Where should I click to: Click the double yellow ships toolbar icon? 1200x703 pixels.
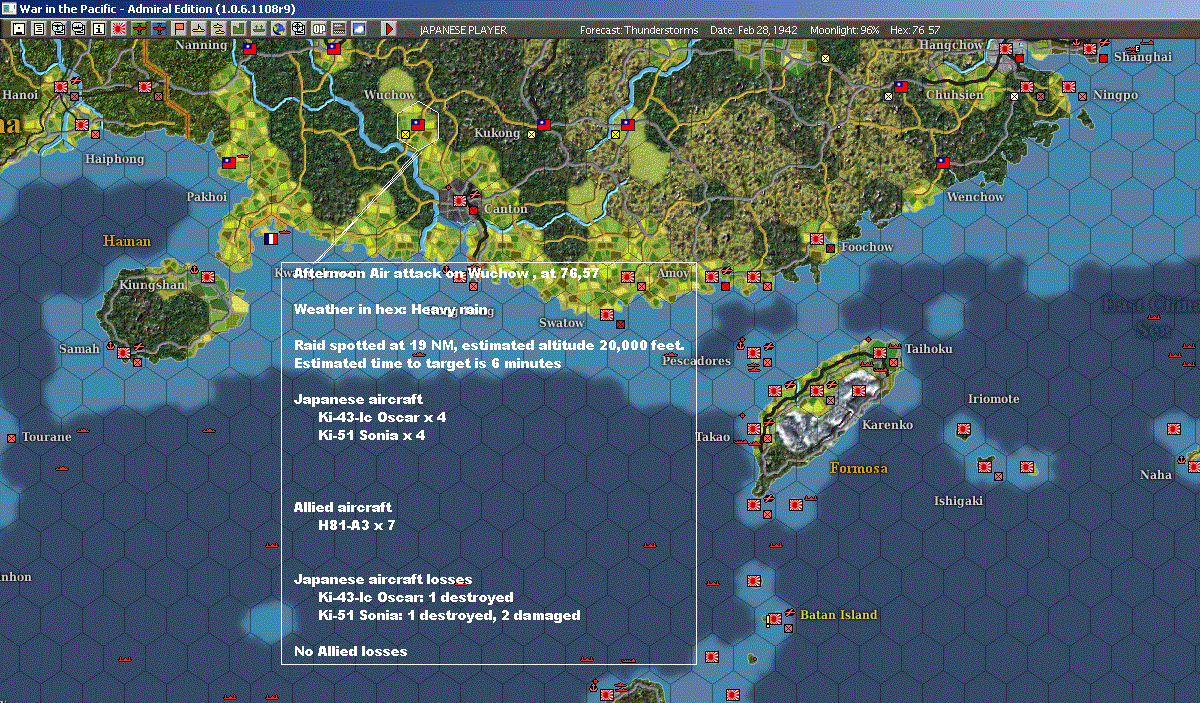(x=219, y=29)
